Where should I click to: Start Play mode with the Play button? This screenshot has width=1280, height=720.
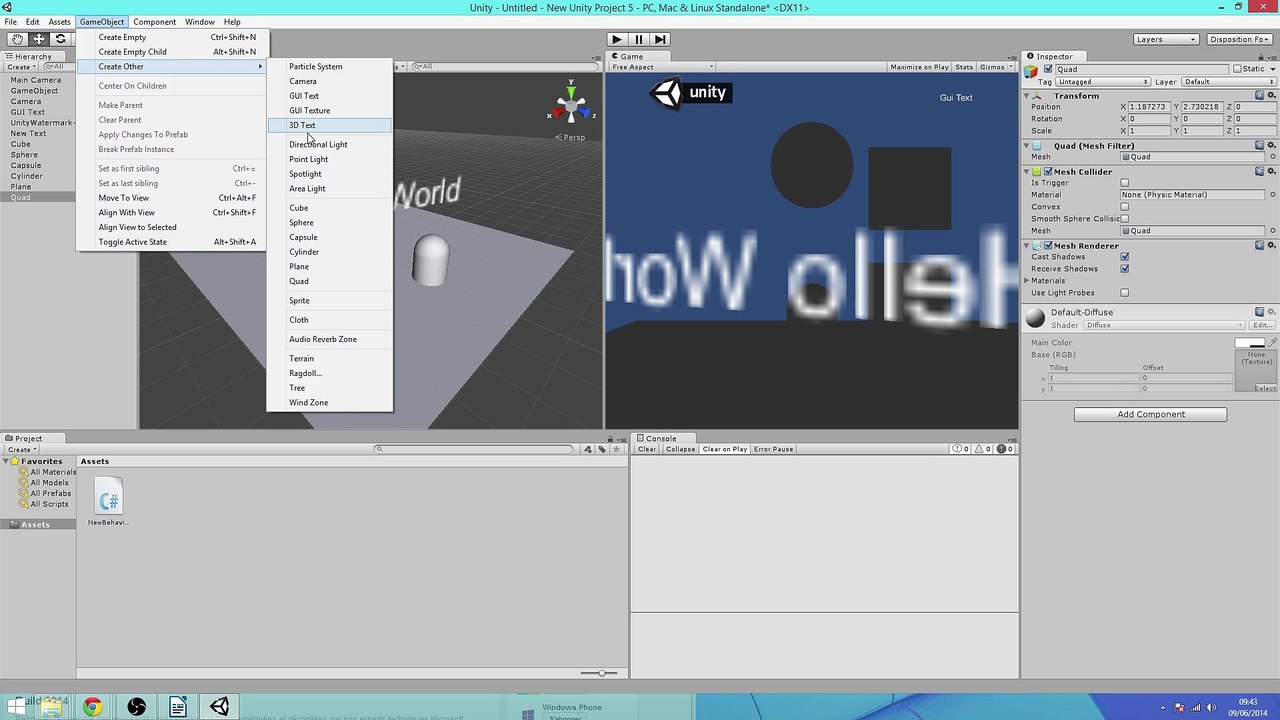pos(617,39)
